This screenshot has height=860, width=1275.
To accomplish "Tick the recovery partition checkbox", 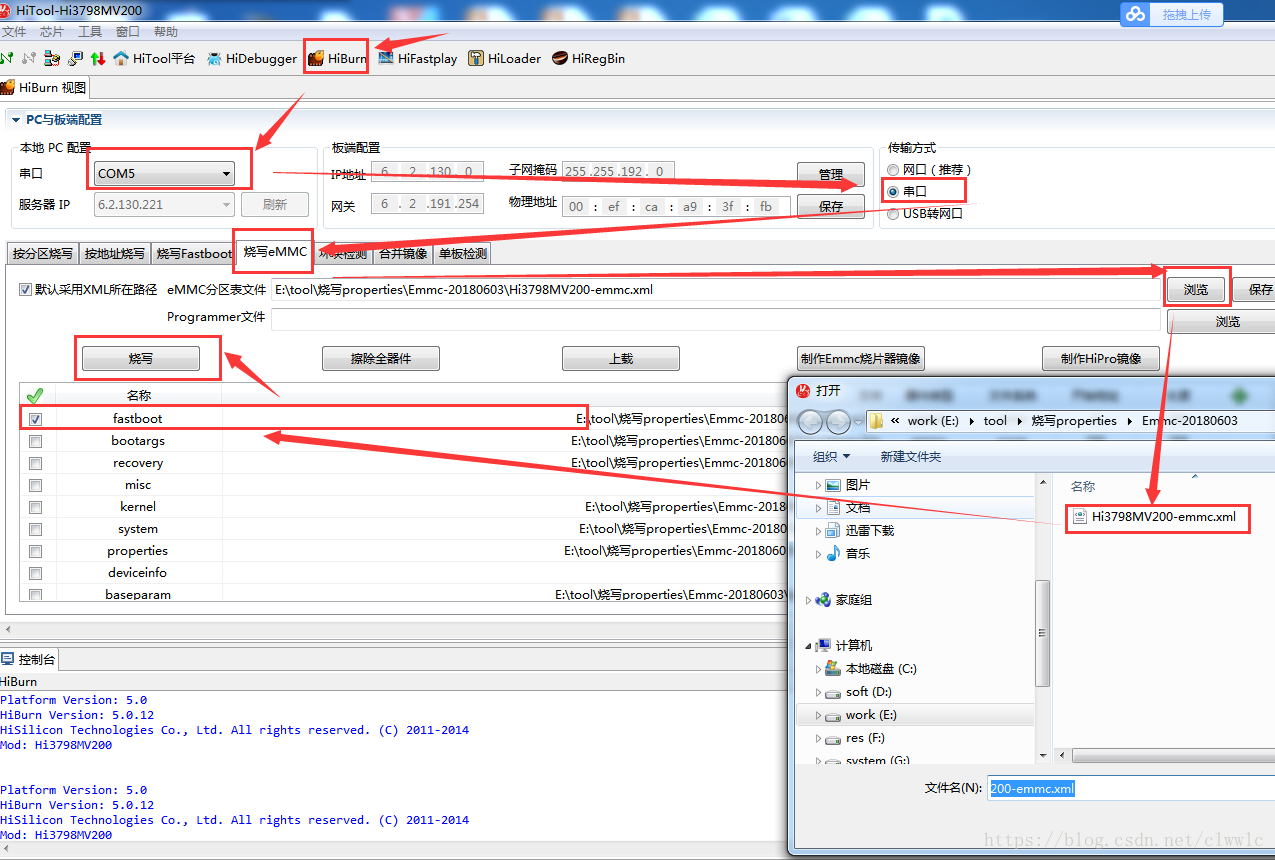I will (36, 463).
